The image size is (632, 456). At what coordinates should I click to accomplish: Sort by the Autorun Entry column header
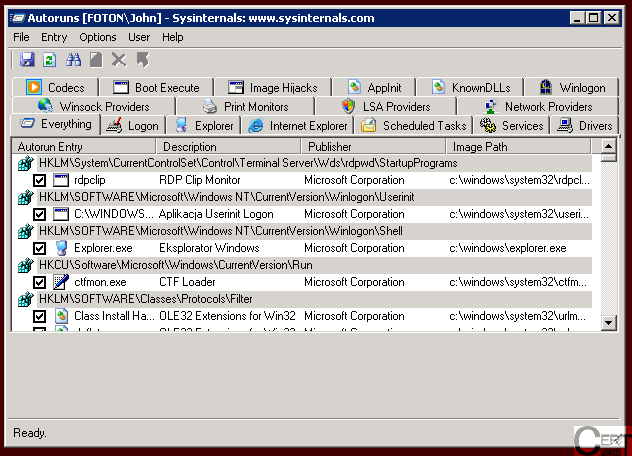point(83,146)
